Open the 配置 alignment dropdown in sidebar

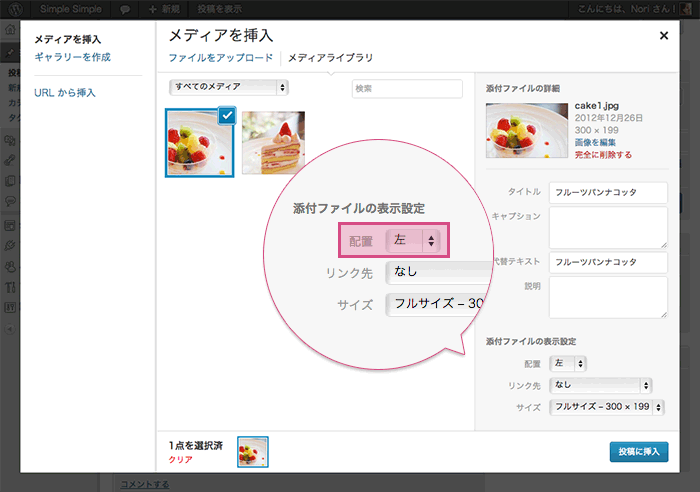tap(569, 363)
